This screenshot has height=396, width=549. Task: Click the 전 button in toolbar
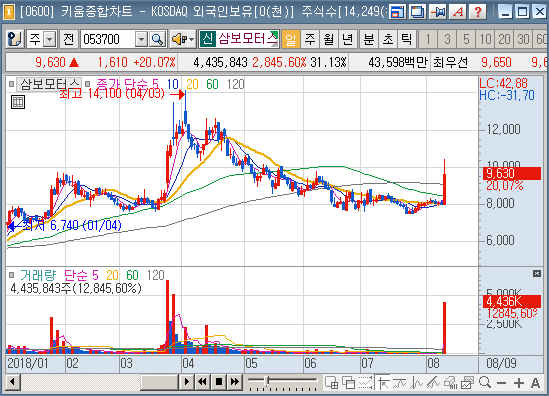coord(69,39)
